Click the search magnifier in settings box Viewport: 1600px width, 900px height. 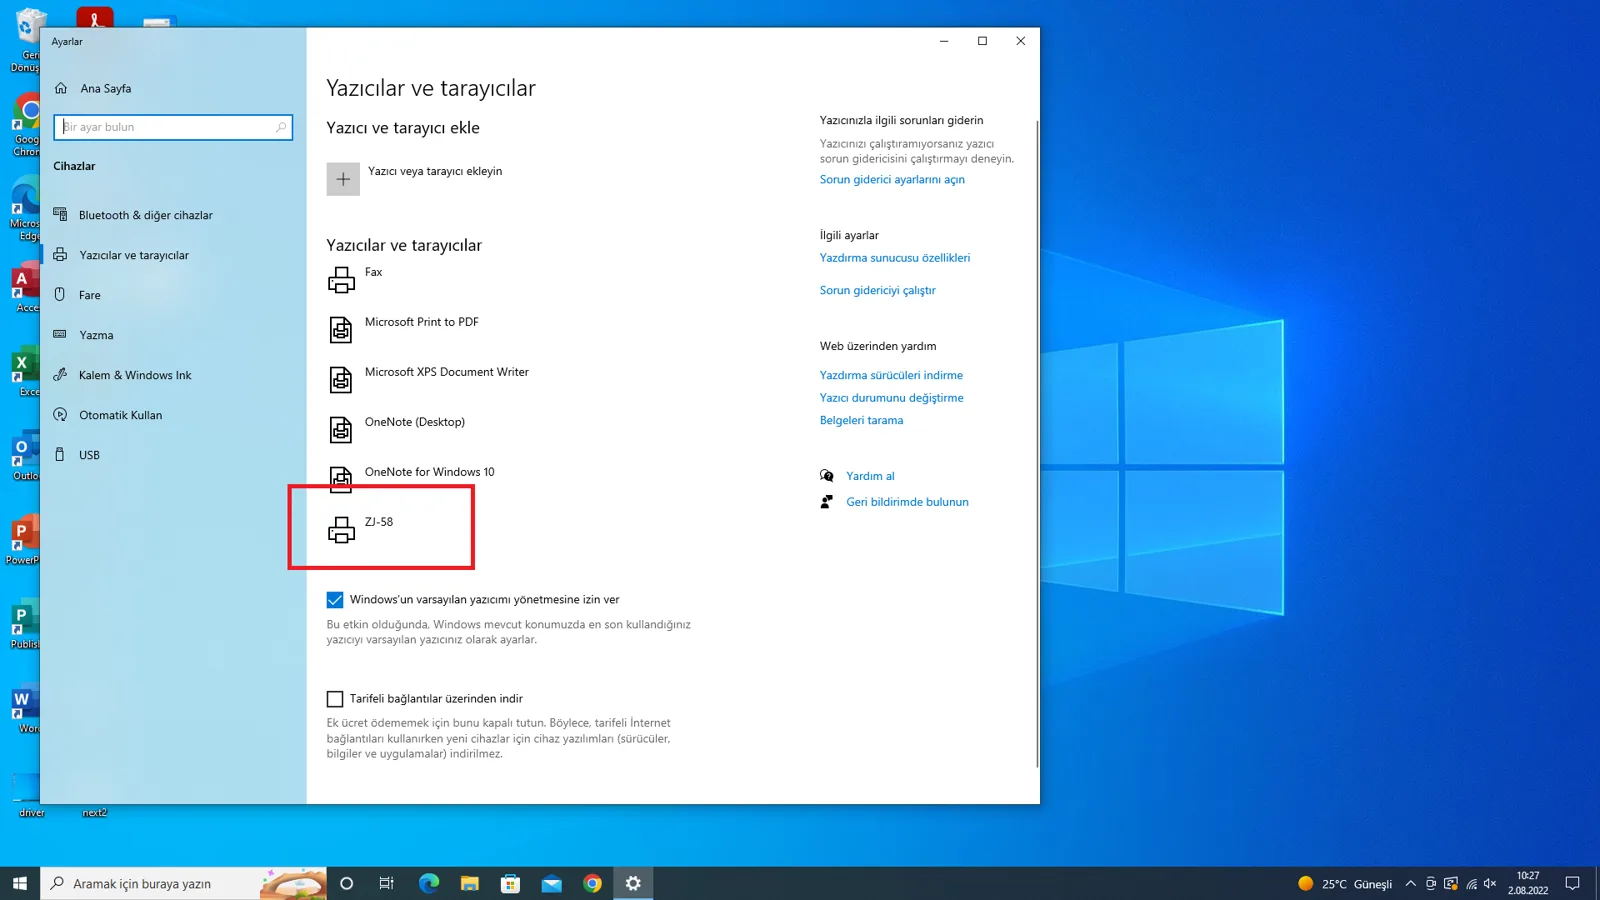click(281, 127)
